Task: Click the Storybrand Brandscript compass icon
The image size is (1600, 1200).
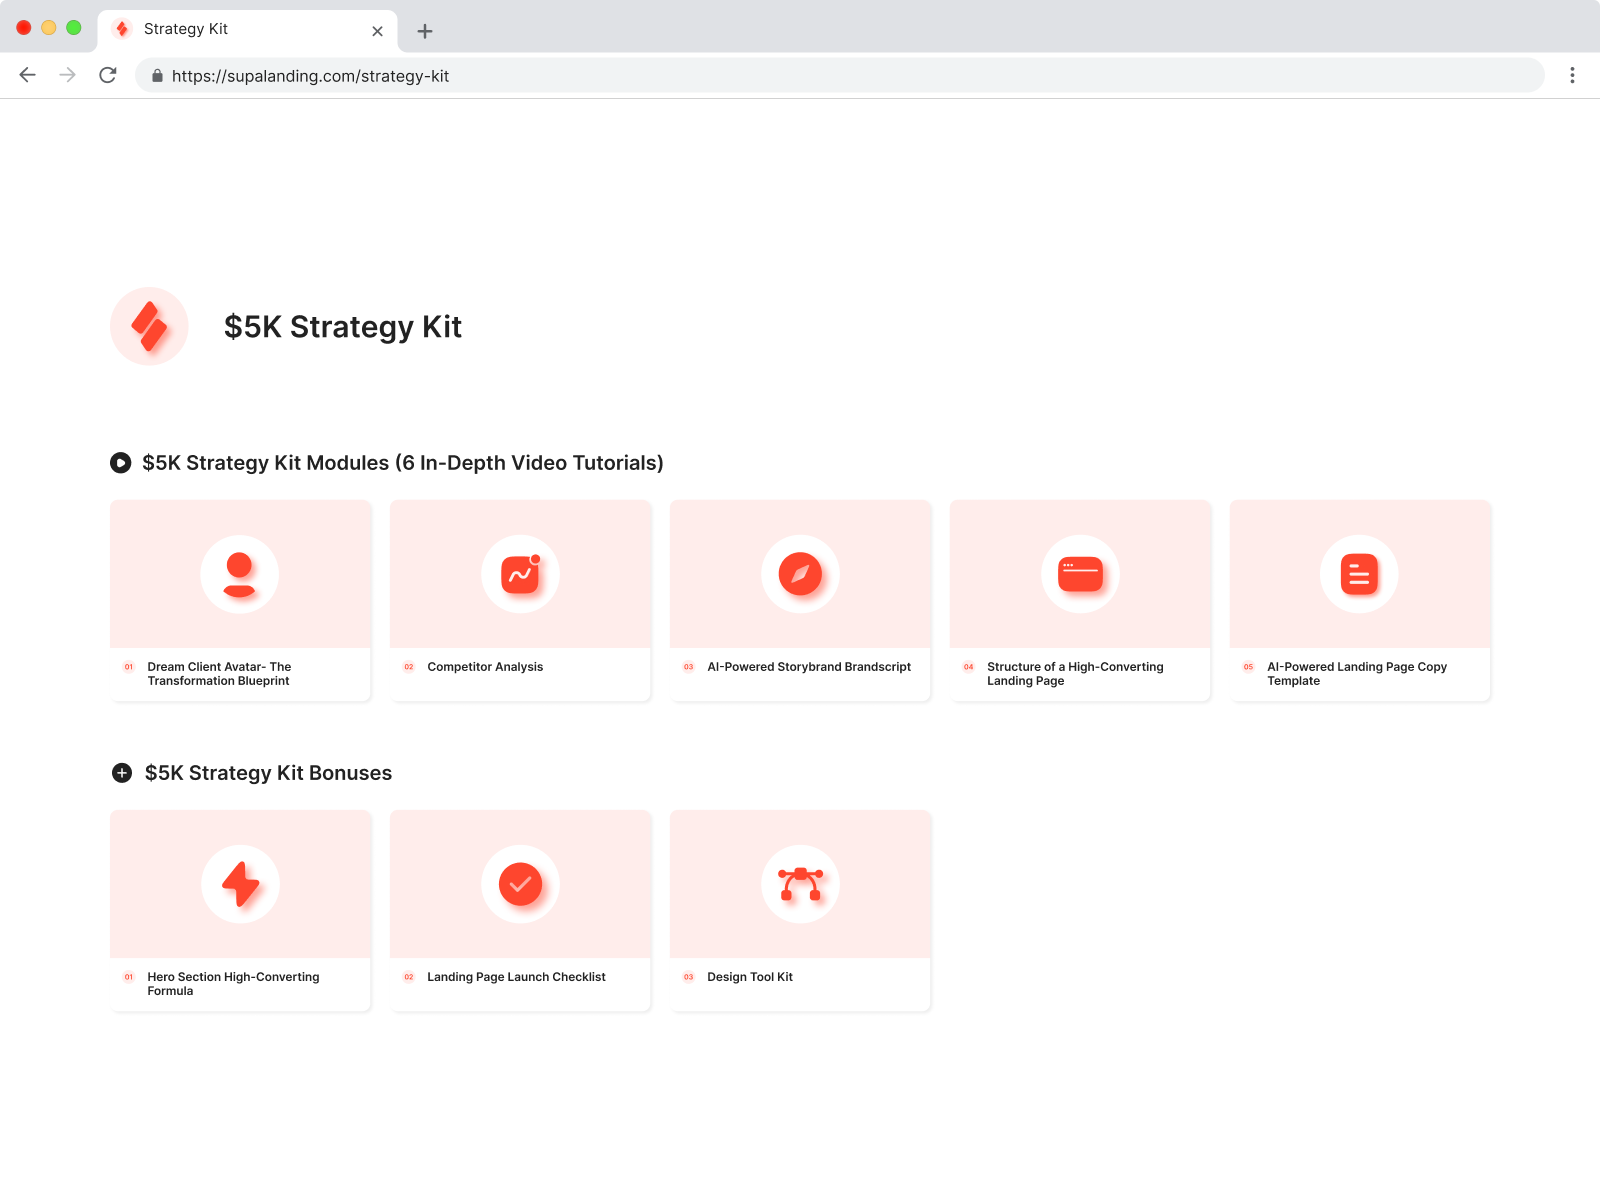Action: pyautogui.click(x=800, y=574)
